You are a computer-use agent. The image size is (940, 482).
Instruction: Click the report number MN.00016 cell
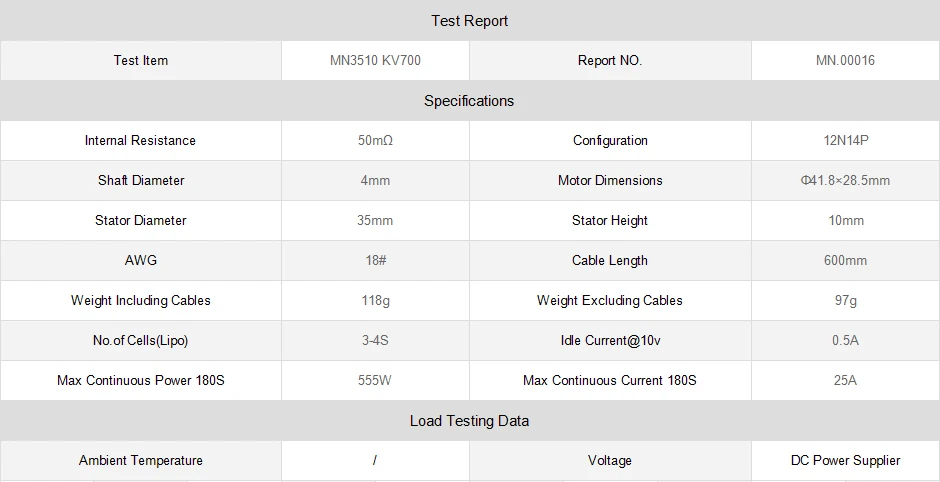click(x=845, y=61)
